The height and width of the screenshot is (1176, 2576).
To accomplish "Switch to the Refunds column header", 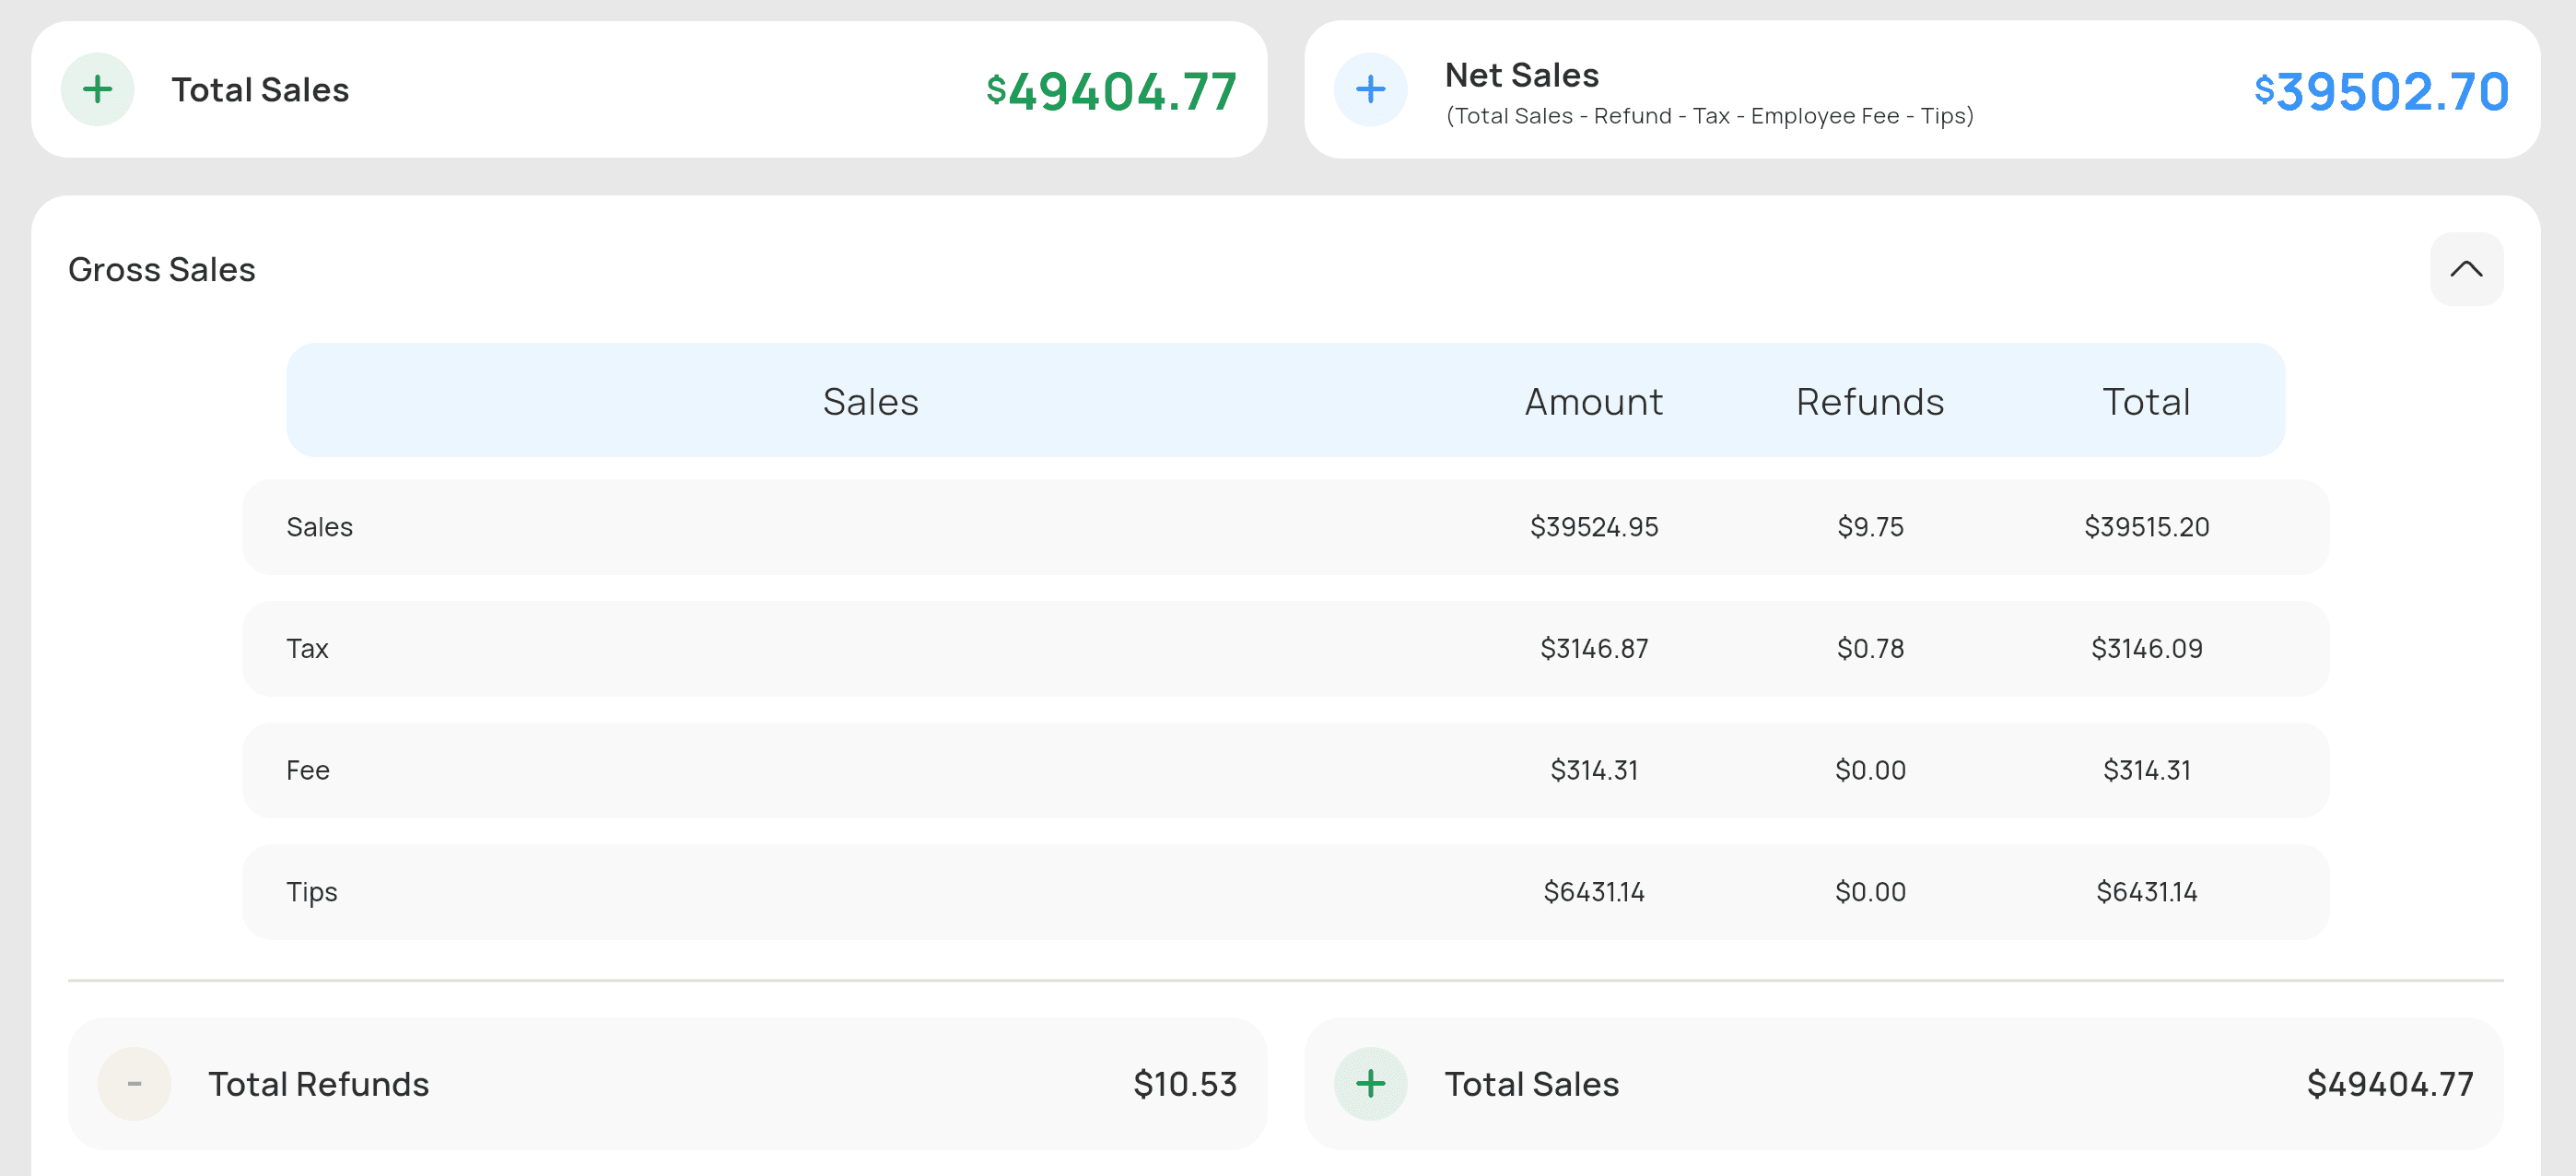I will click(1869, 401).
